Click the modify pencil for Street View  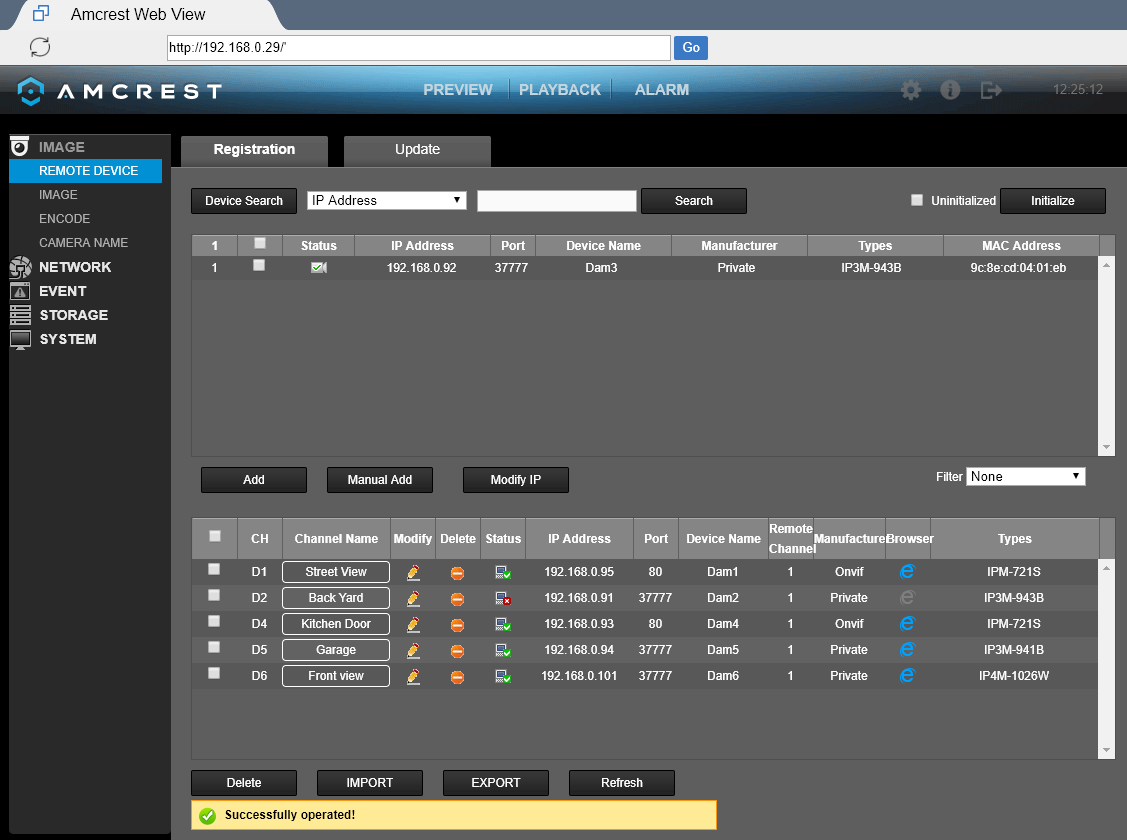413,572
